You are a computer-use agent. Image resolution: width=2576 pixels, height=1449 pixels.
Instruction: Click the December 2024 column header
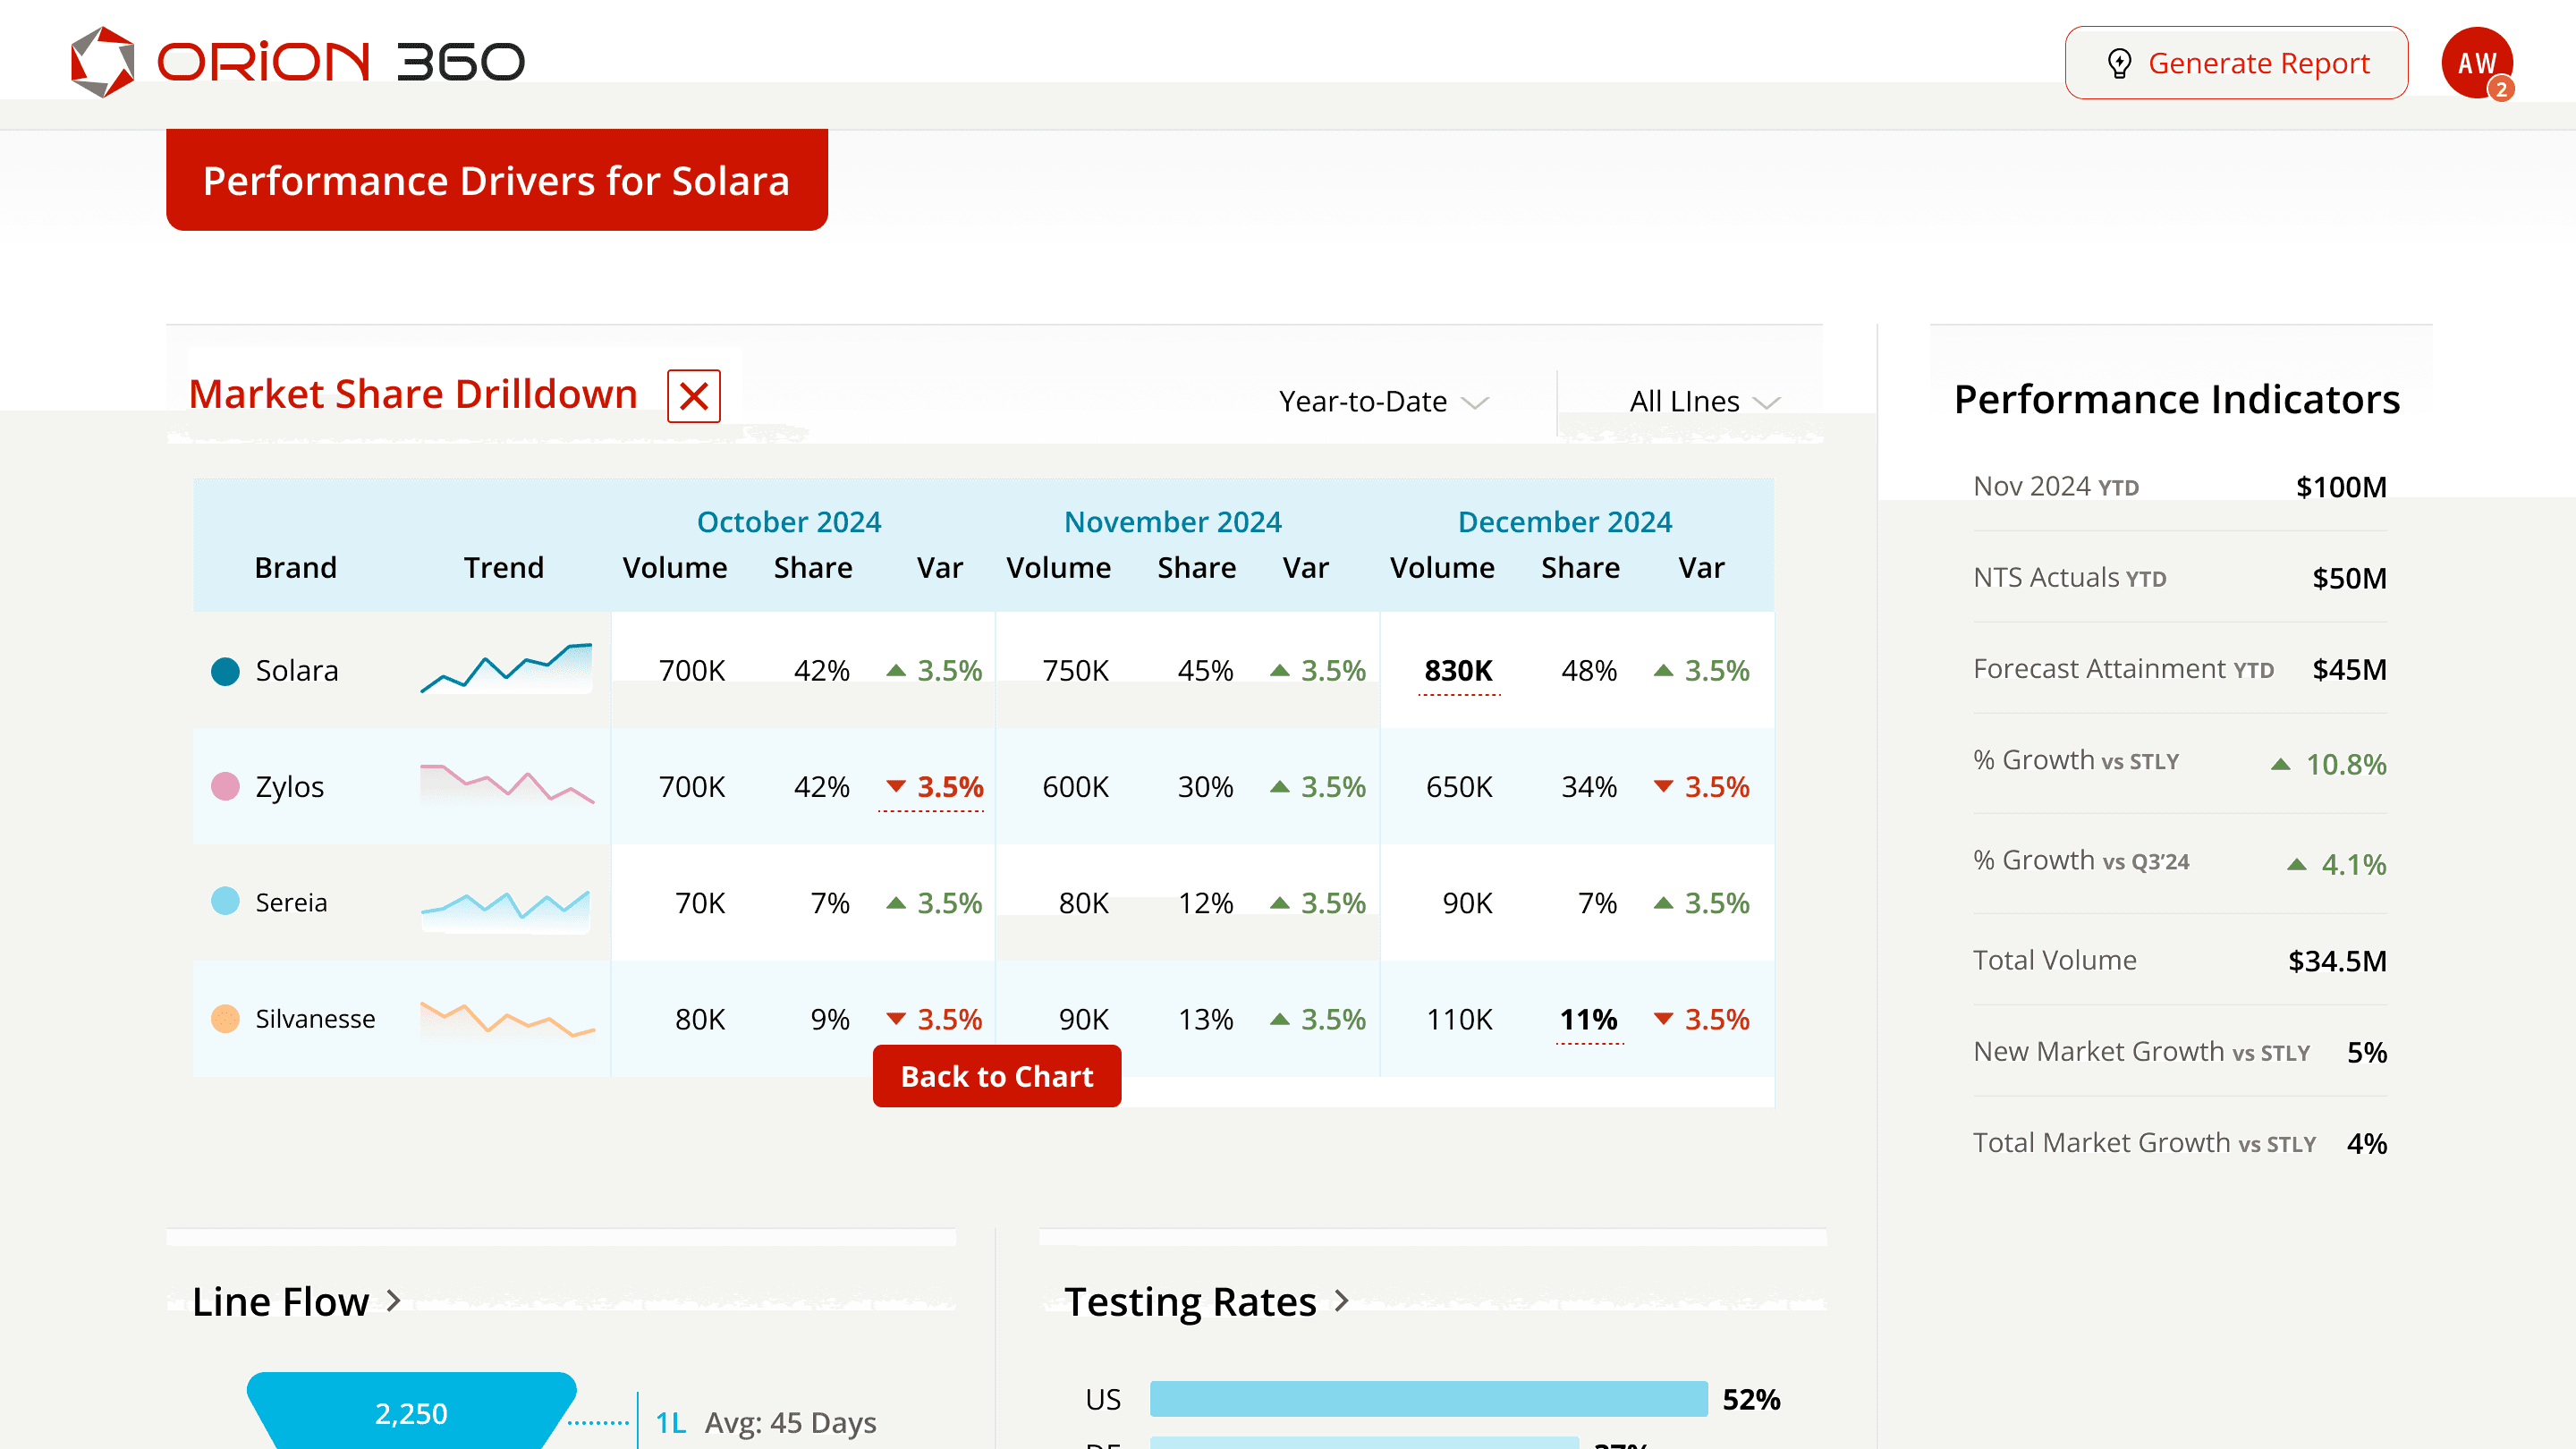coord(1564,521)
